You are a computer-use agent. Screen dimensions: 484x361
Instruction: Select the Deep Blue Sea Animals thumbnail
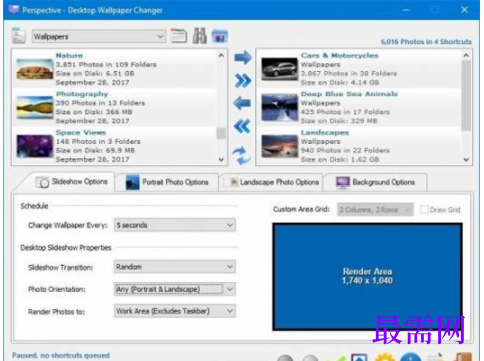(279, 107)
